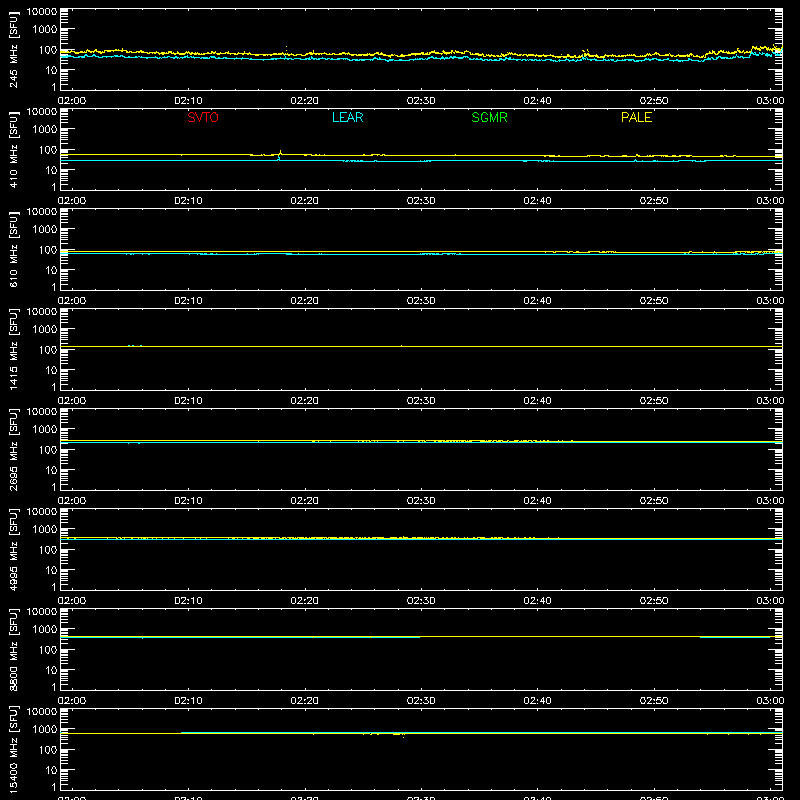Click the 10 y-axis value on 1415 MHz plot
This screenshot has height=800, width=800.
coord(51,370)
